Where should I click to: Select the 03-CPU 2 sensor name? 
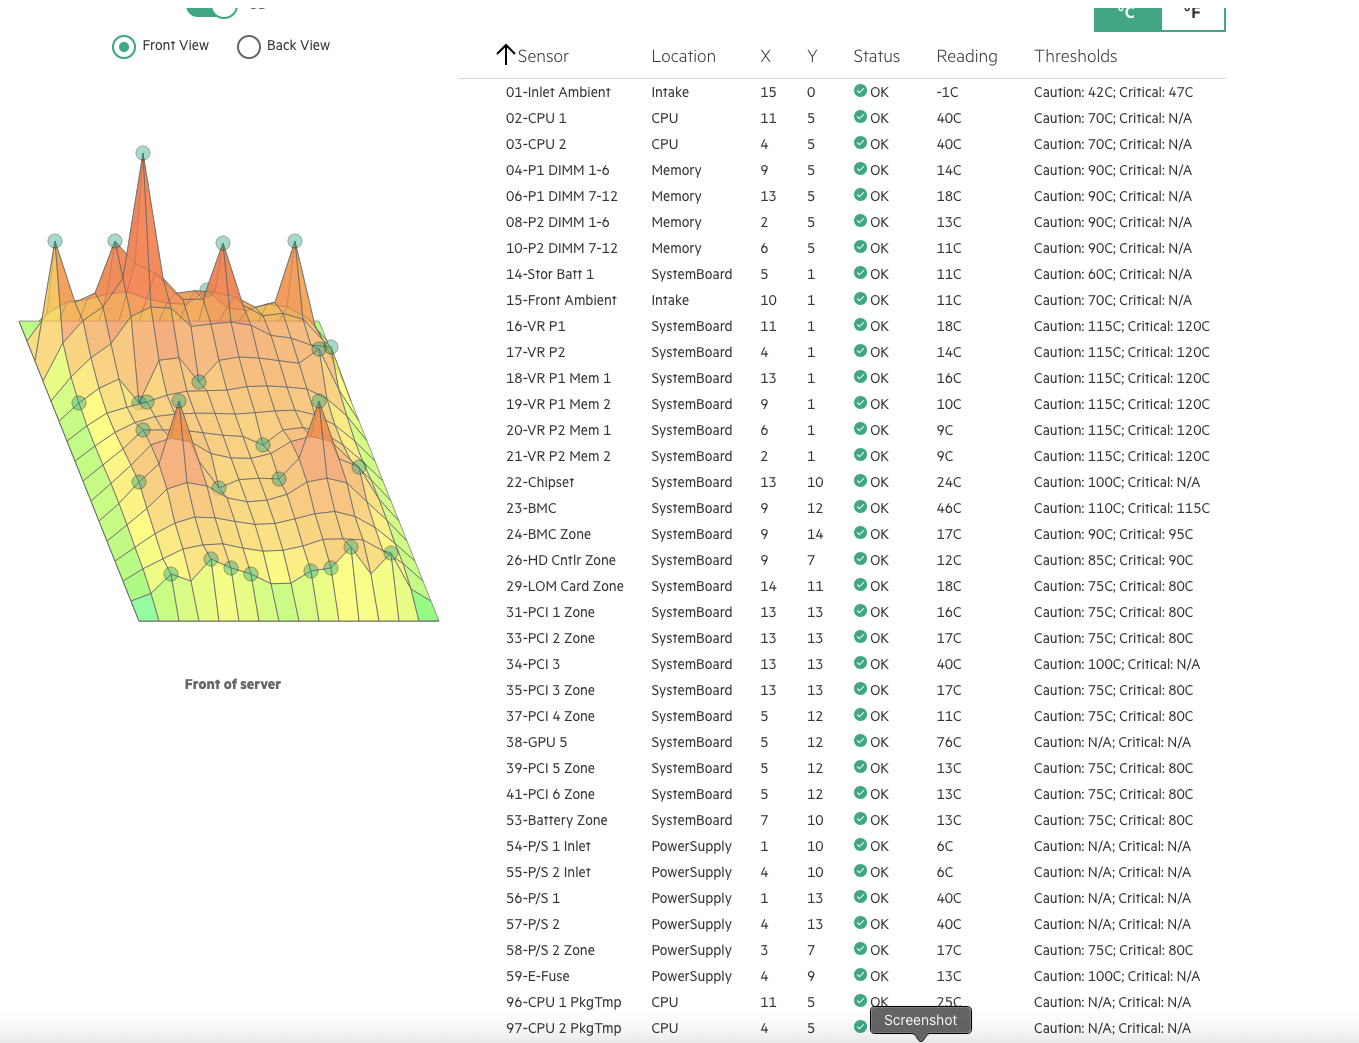536,144
